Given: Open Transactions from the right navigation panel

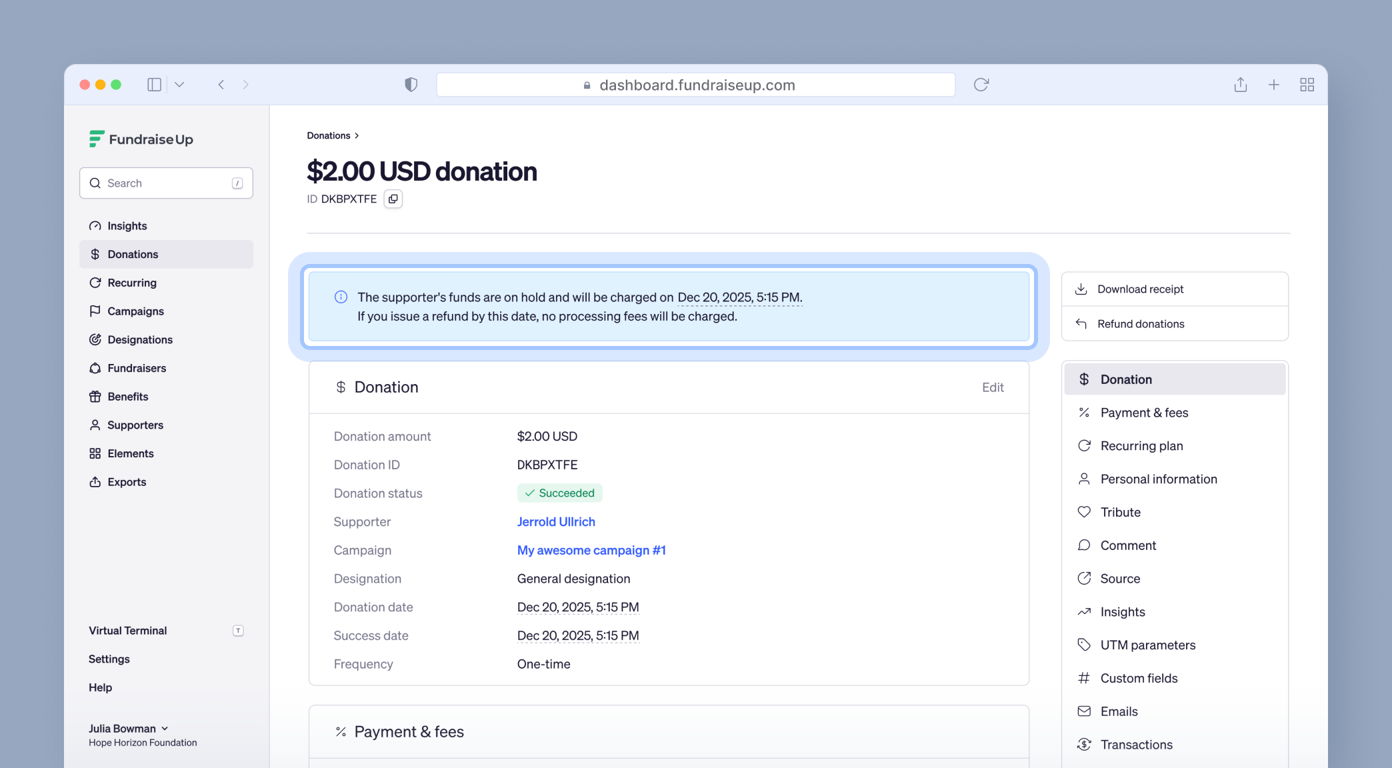Looking at the screenshot, I should tap(1136, 744).
